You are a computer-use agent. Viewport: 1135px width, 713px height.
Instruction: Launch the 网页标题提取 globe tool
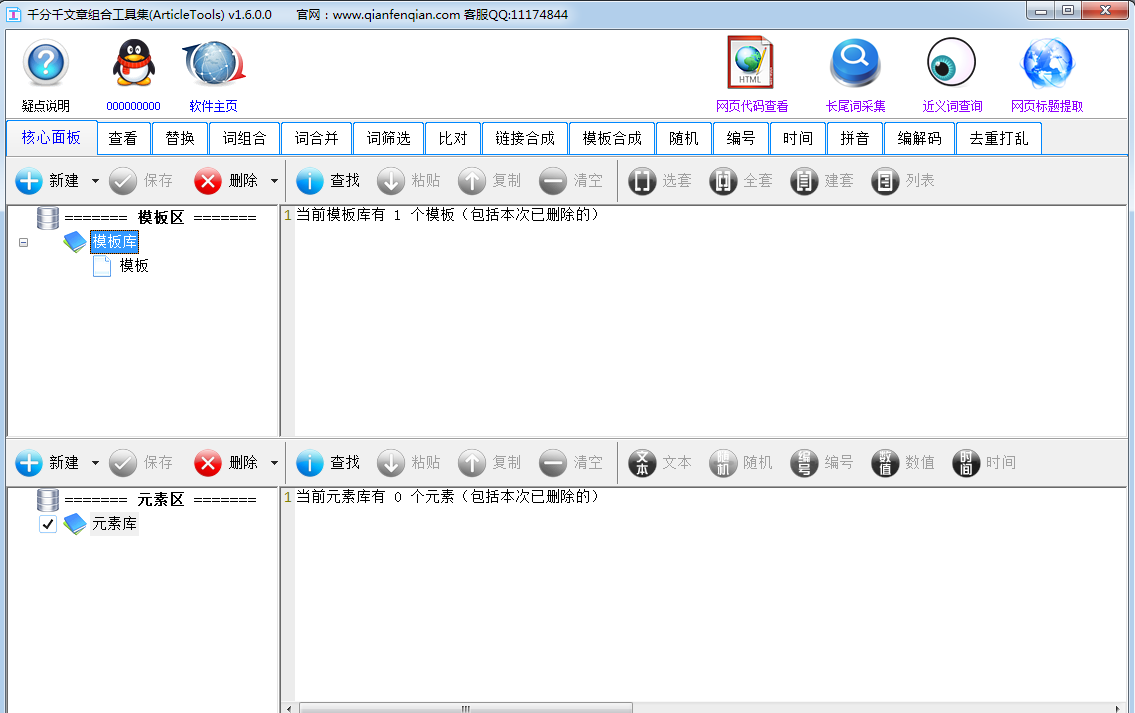point(1047,63)
